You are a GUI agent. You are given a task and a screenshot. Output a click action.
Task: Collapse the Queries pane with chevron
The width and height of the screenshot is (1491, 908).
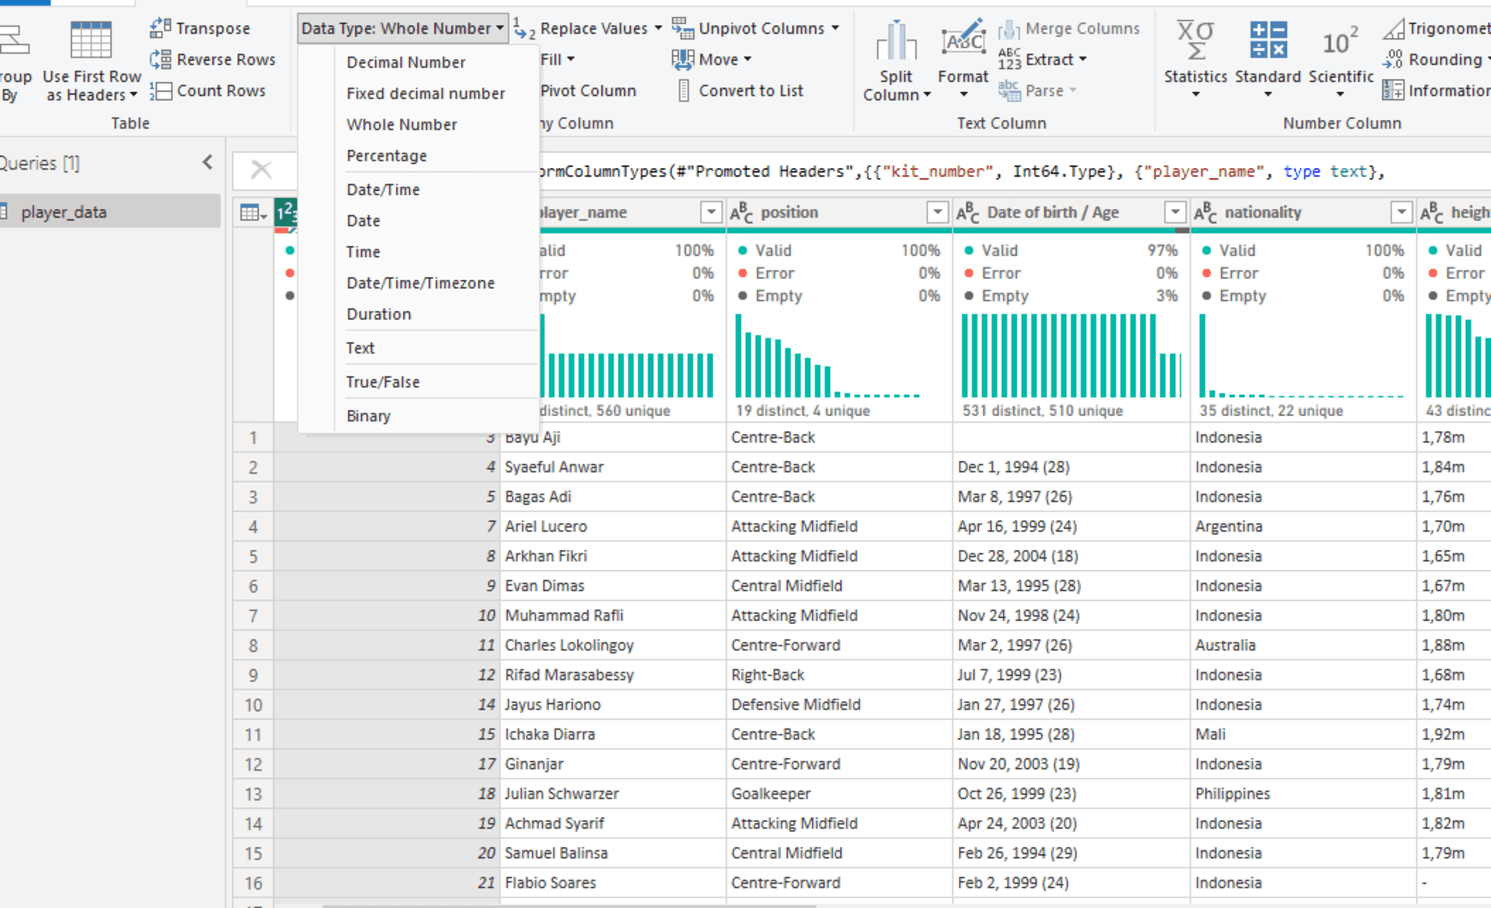[207, 162]
